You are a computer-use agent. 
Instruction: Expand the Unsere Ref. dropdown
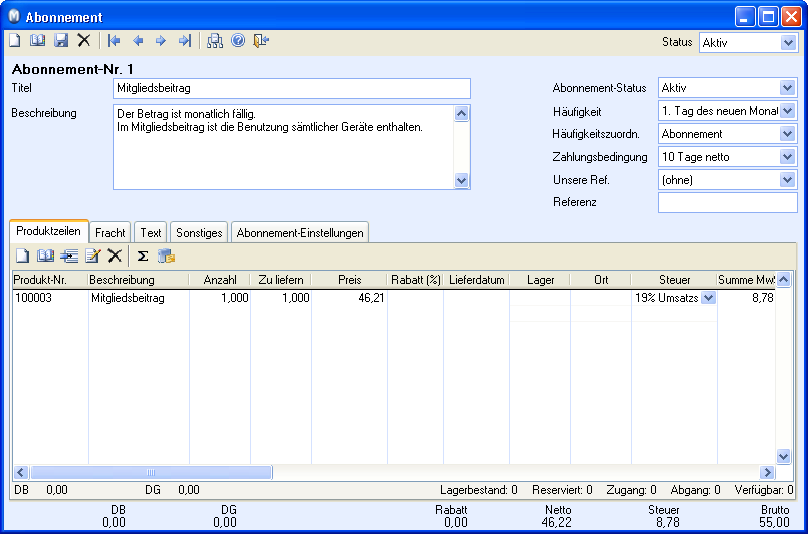point(787,180)
